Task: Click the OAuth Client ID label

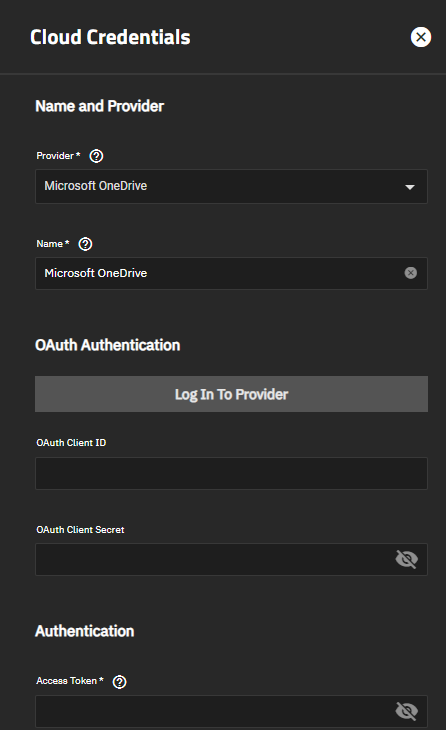Action: tap(71, 443)
